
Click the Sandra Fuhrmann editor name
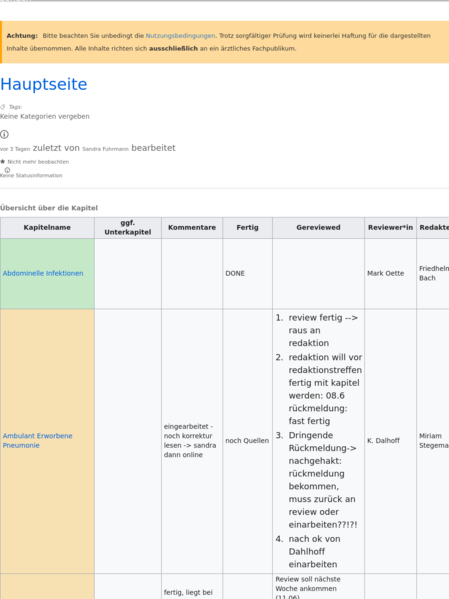pos(105,149)
